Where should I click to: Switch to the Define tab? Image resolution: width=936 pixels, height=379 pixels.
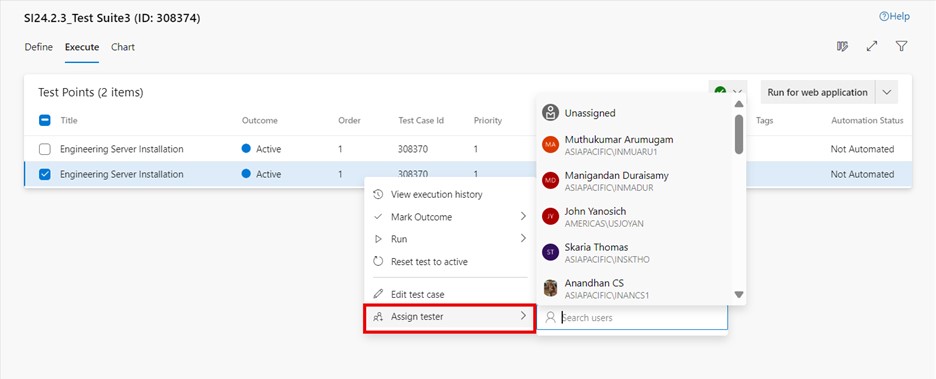[x=38, y=47]
